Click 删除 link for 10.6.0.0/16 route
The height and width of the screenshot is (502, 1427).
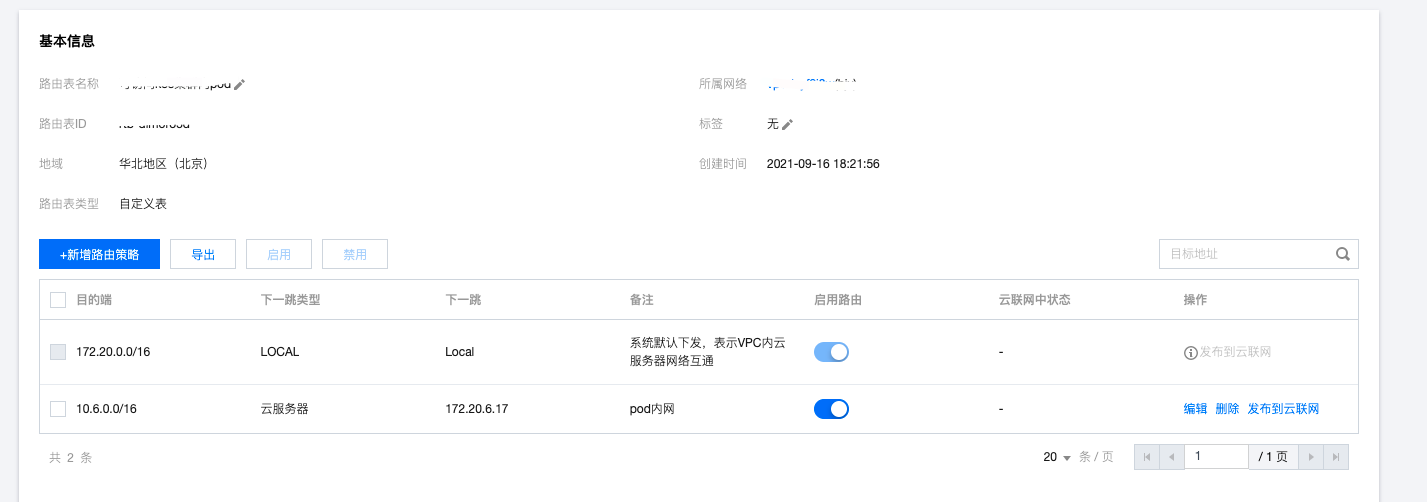1227,409
